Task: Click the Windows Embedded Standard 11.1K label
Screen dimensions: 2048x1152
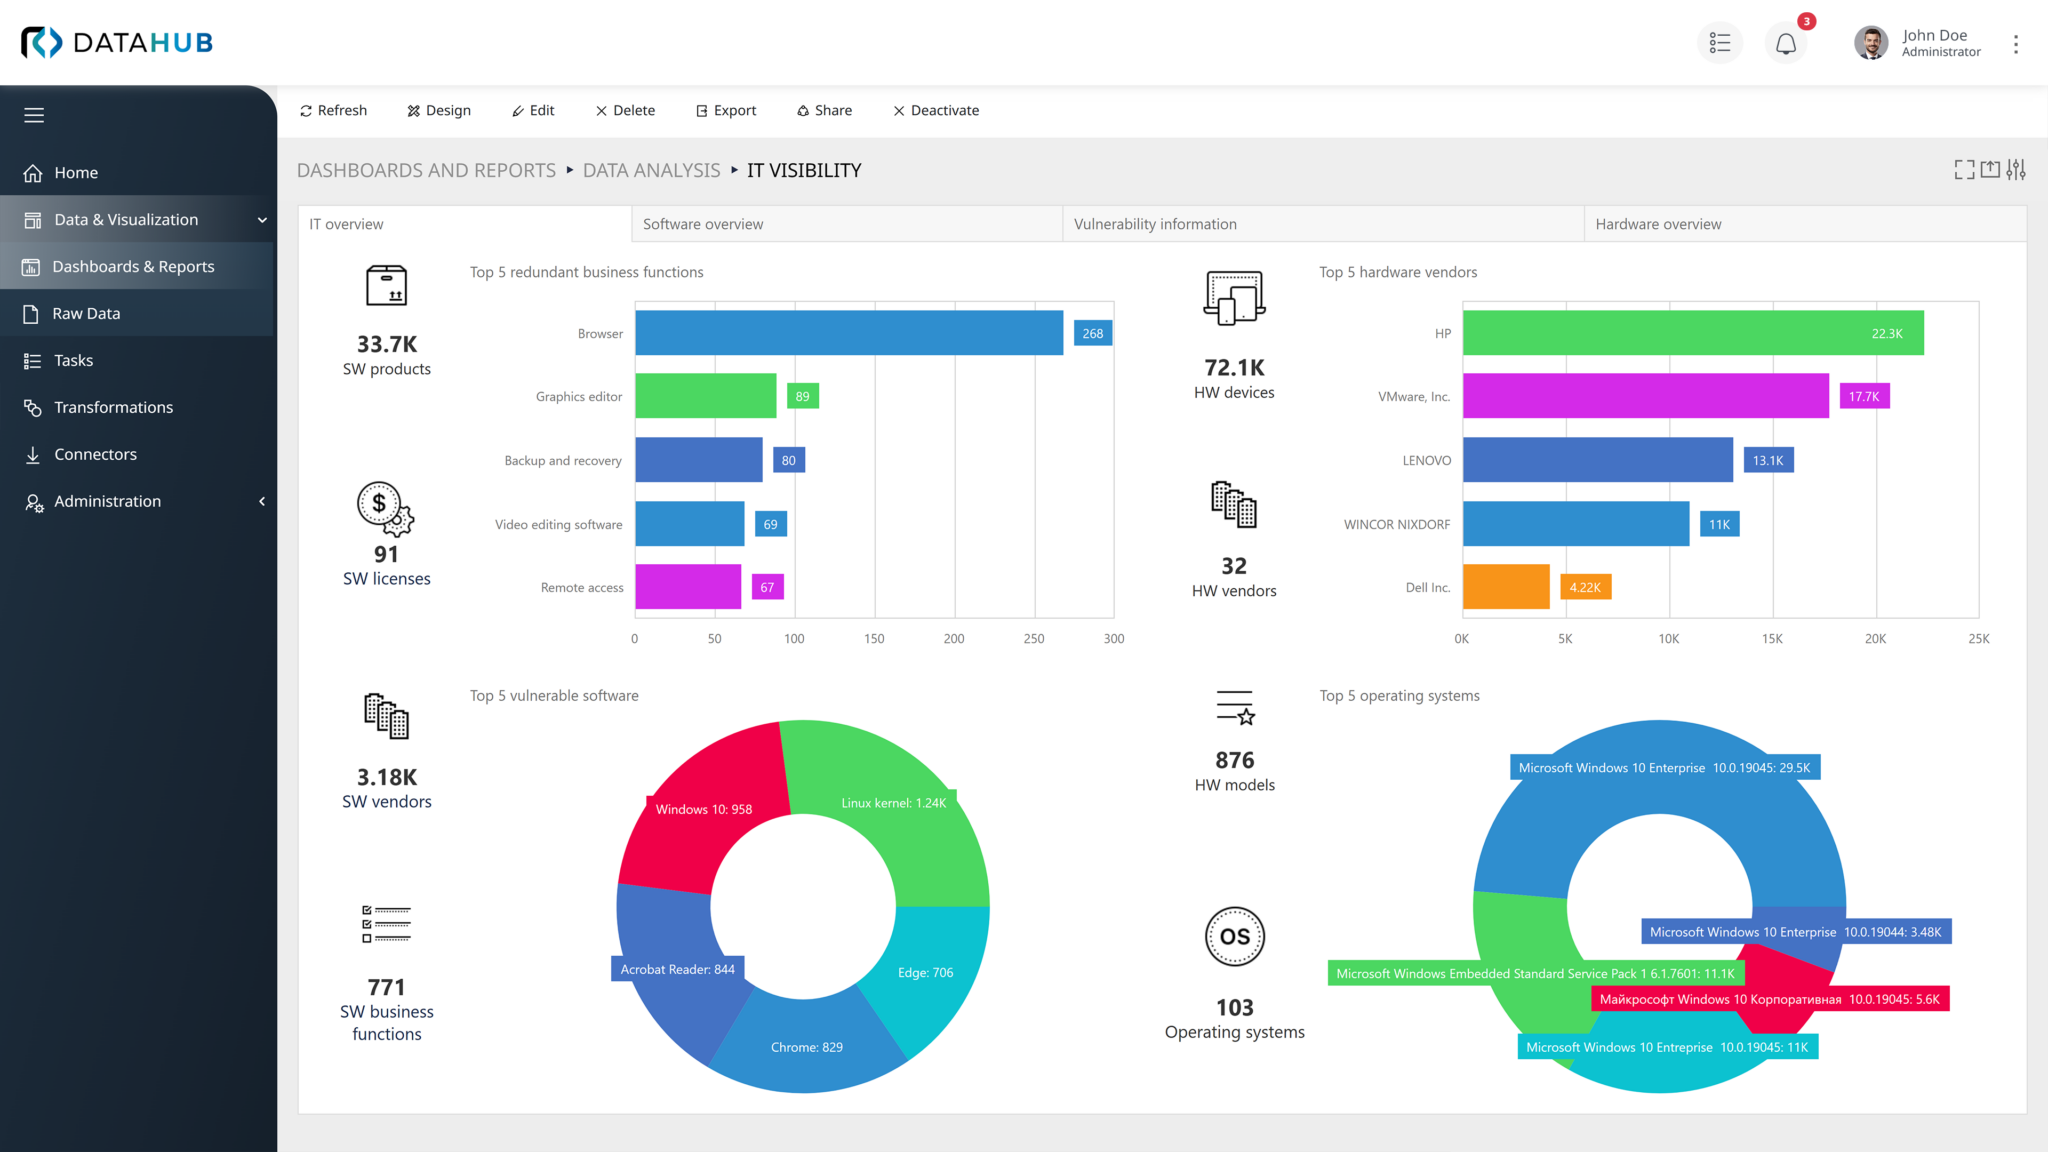Action: point(1535,973)
